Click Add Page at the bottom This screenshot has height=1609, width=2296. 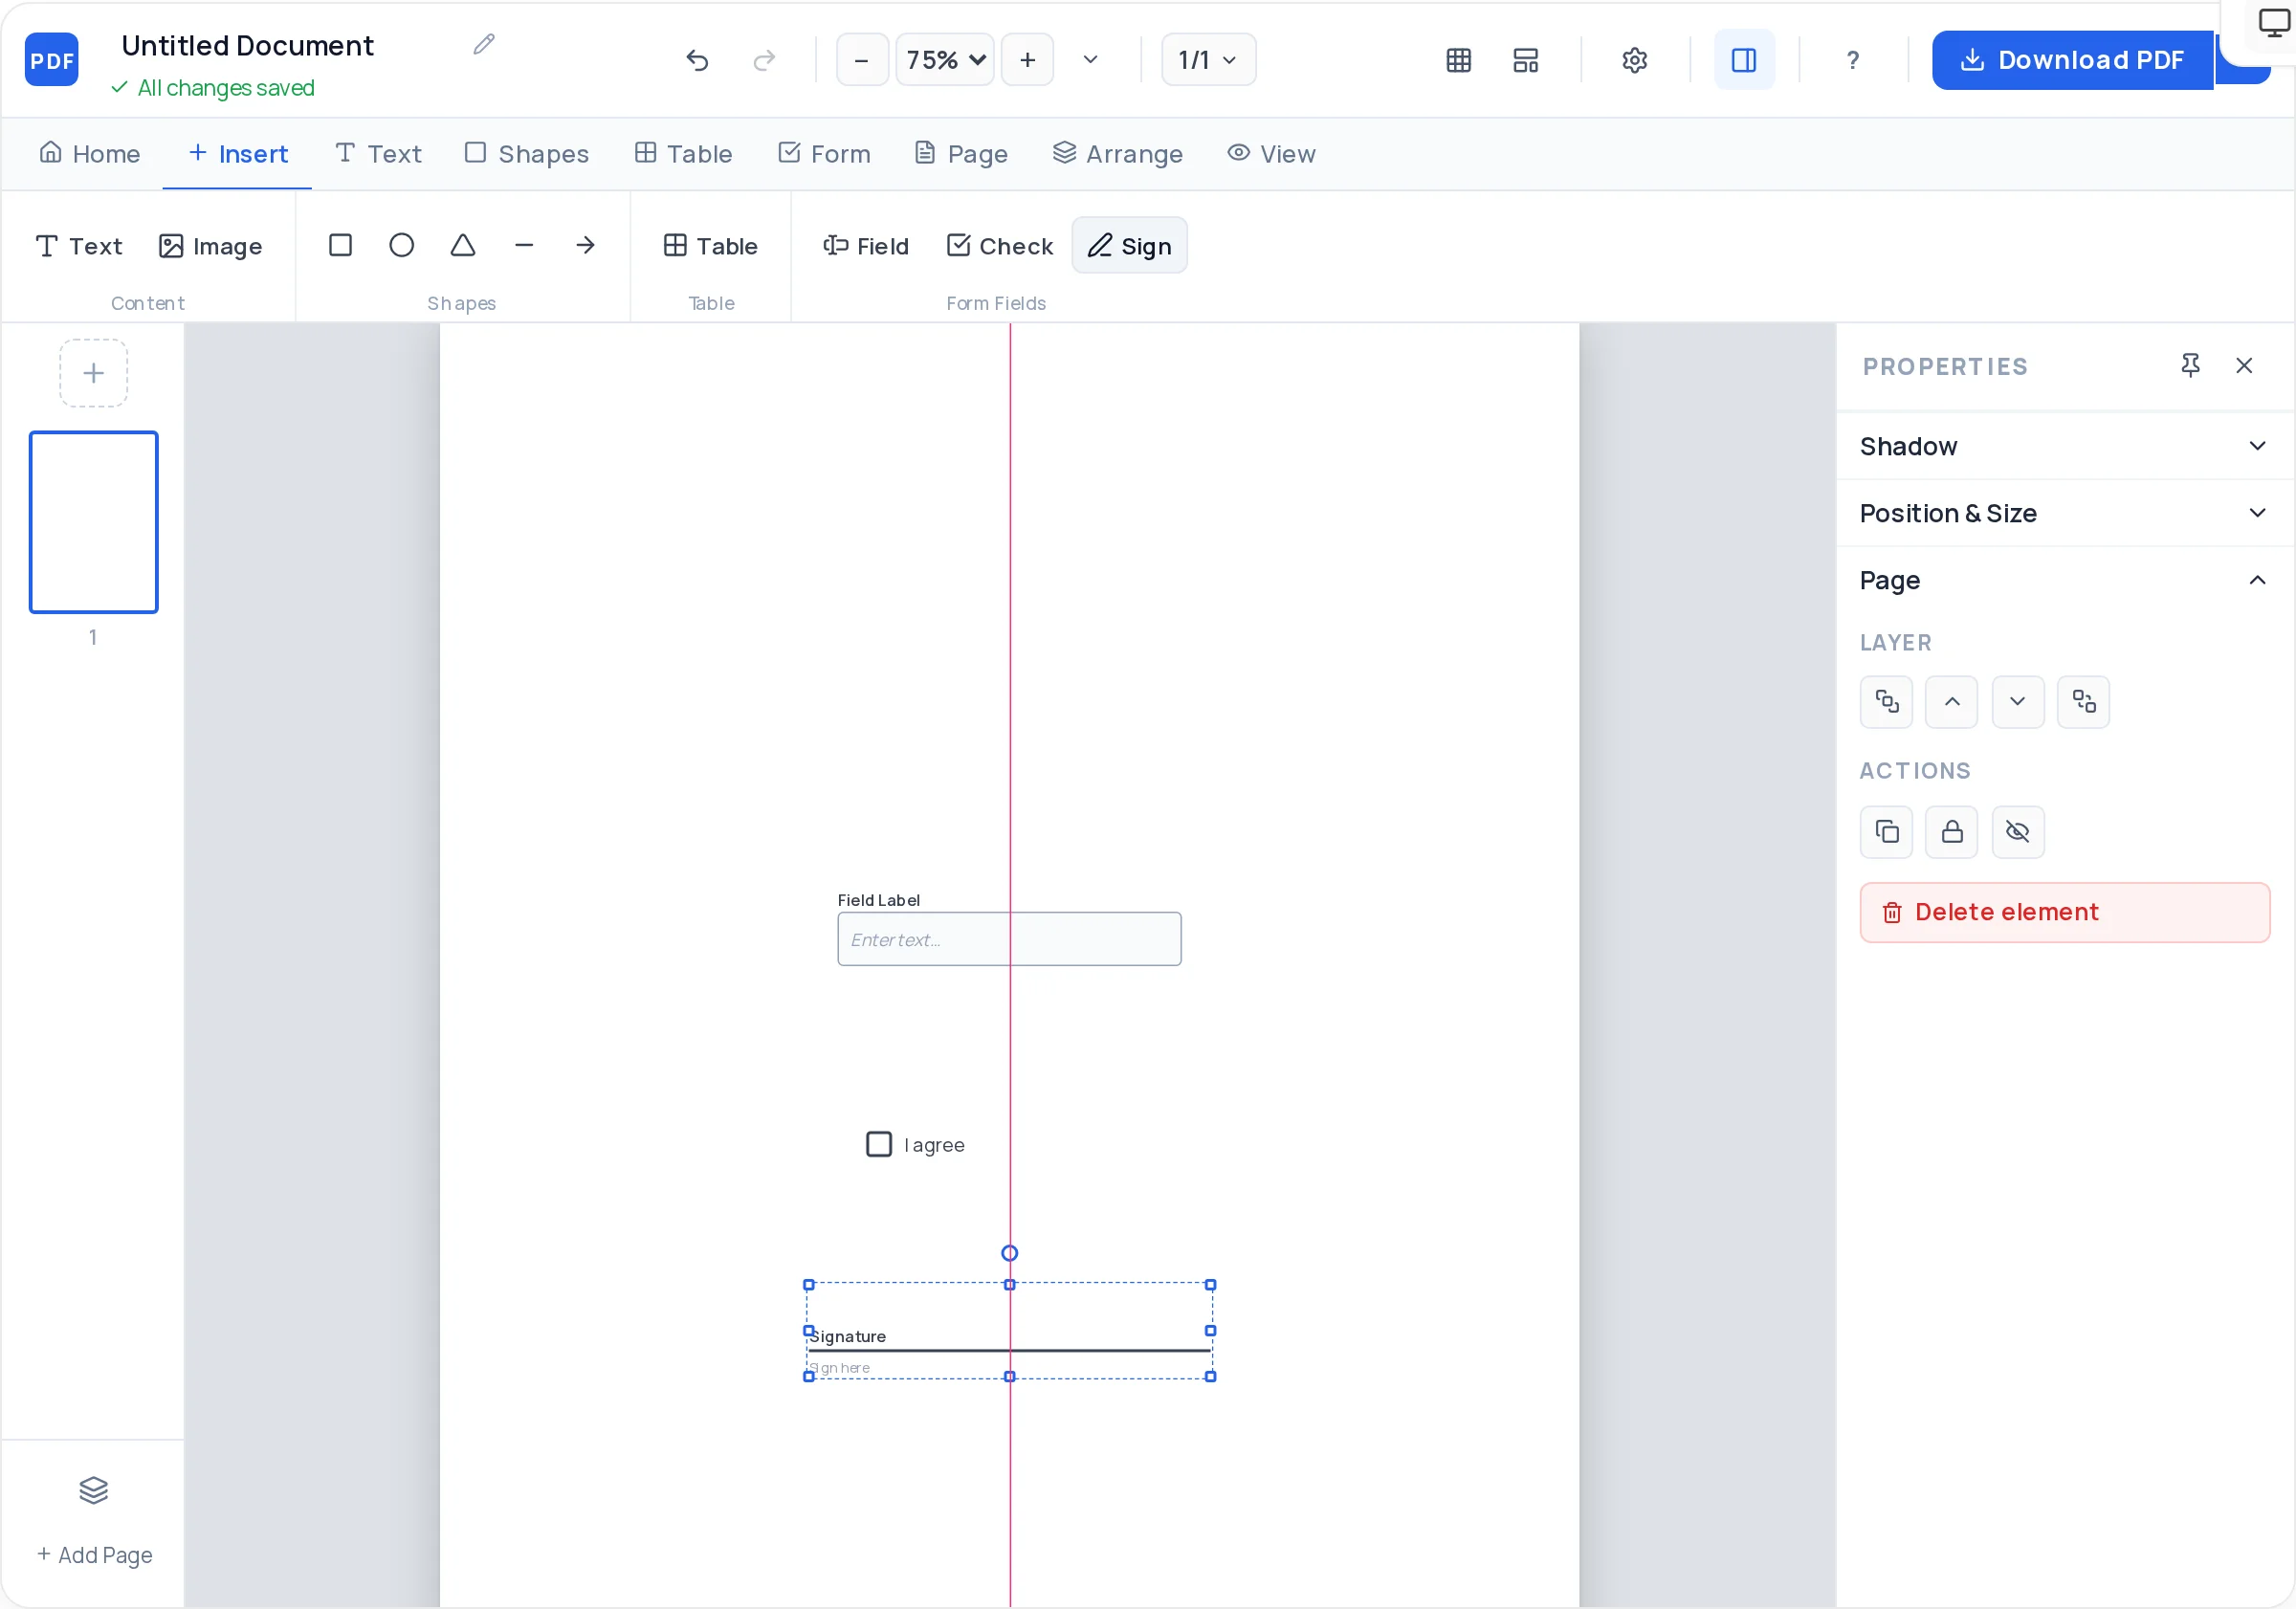94,1555
